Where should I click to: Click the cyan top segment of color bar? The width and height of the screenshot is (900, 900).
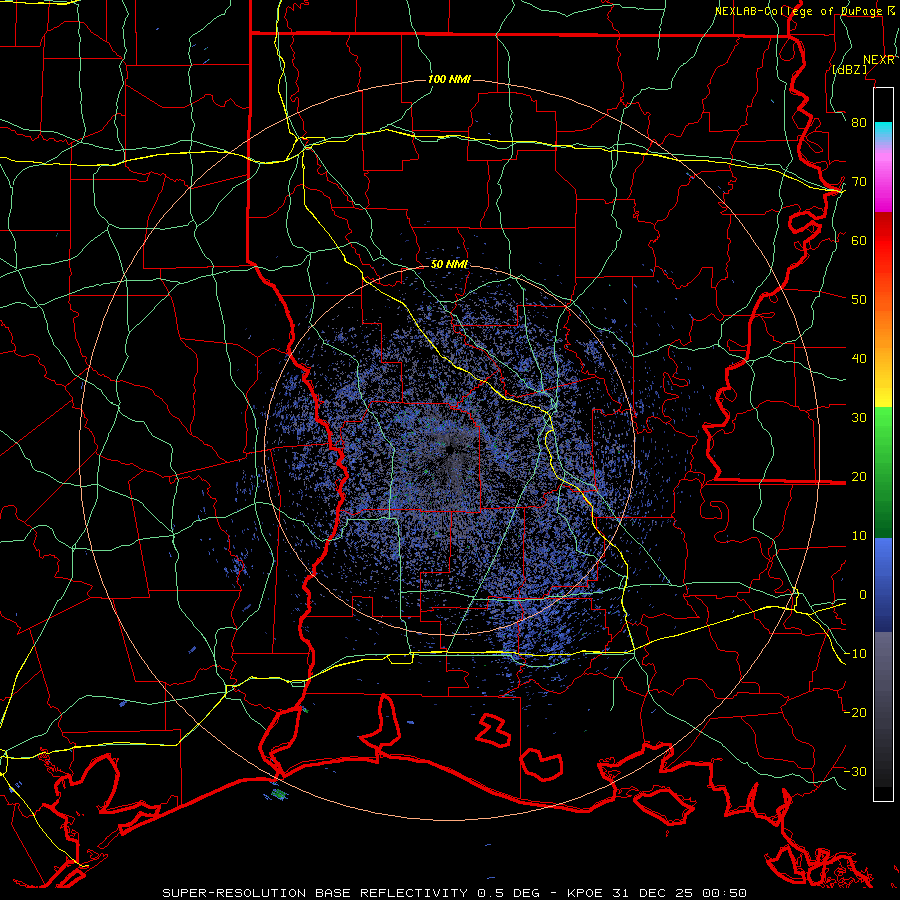[883, 132]
